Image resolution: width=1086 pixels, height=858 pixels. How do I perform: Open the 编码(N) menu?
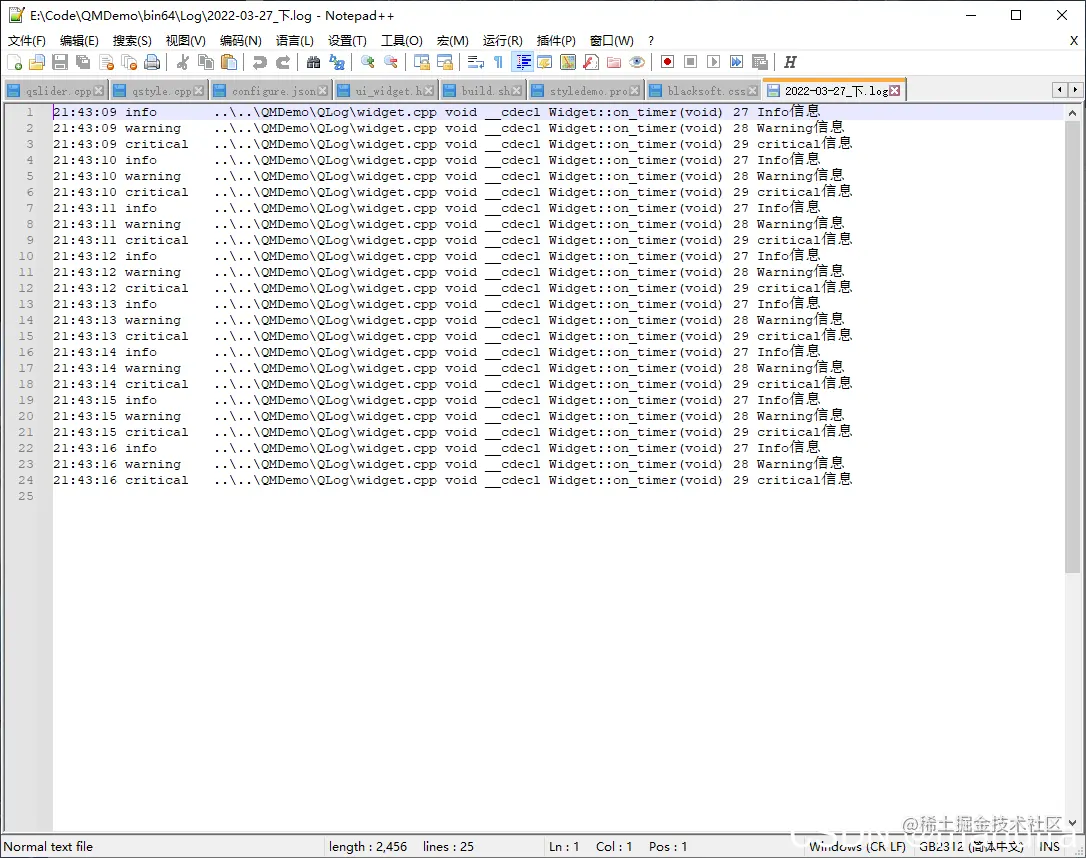pos(240,41)
